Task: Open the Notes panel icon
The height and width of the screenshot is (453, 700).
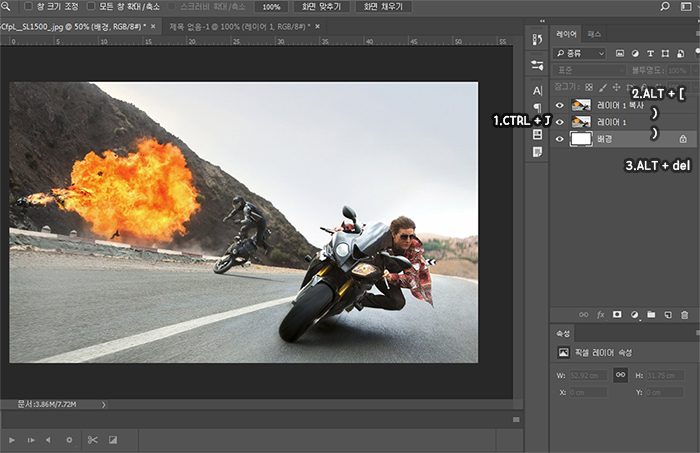Action: pyautogui.click(x=538, y=152)
